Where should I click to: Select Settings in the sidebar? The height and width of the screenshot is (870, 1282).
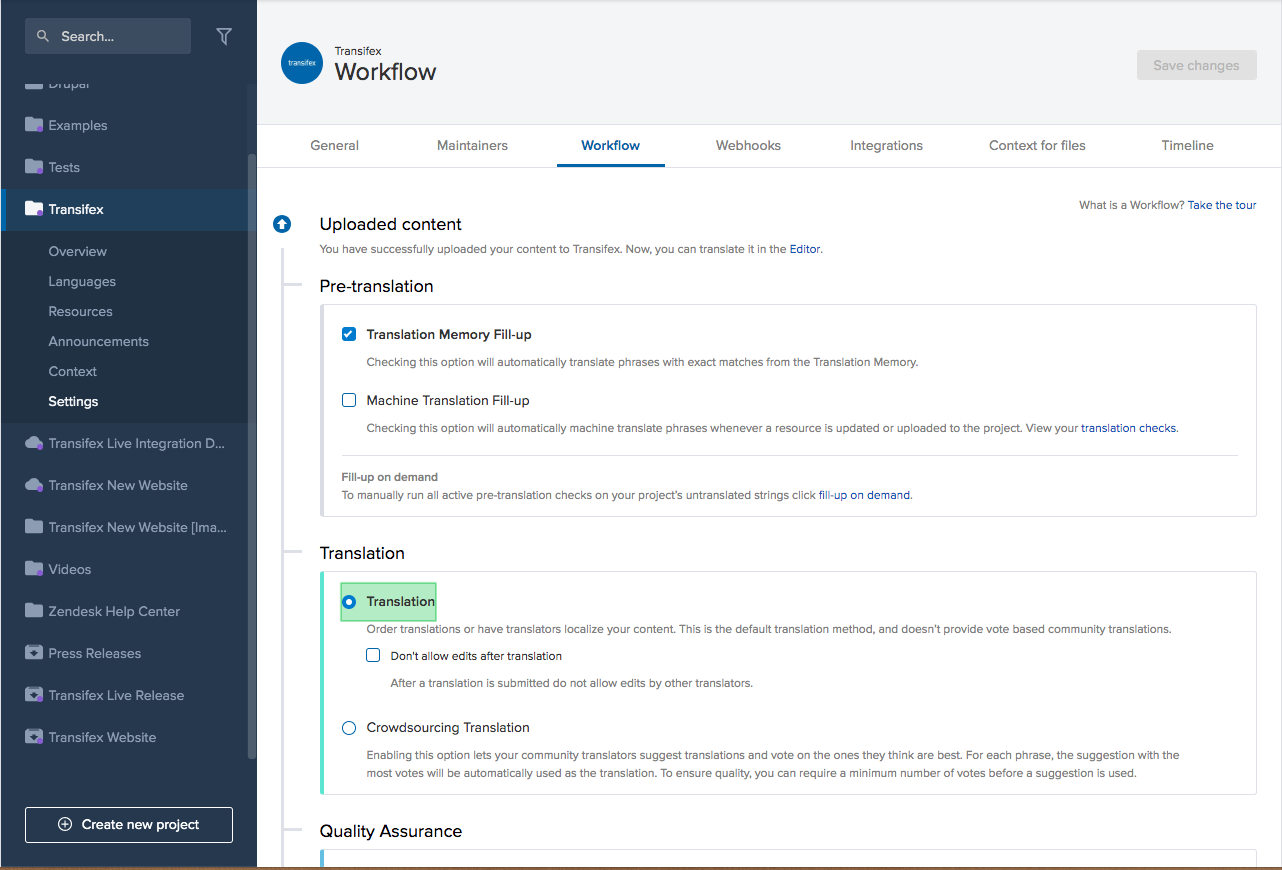click(x=73, y=401)
